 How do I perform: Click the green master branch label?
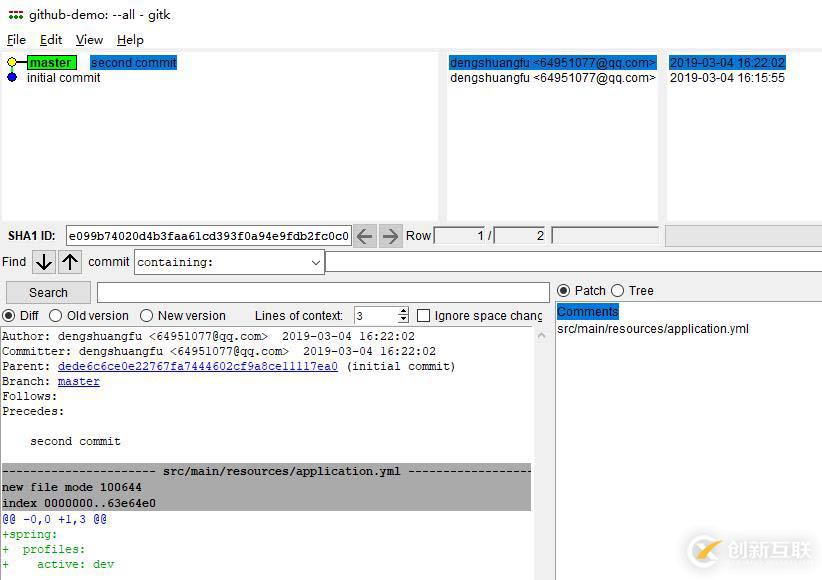52,62
